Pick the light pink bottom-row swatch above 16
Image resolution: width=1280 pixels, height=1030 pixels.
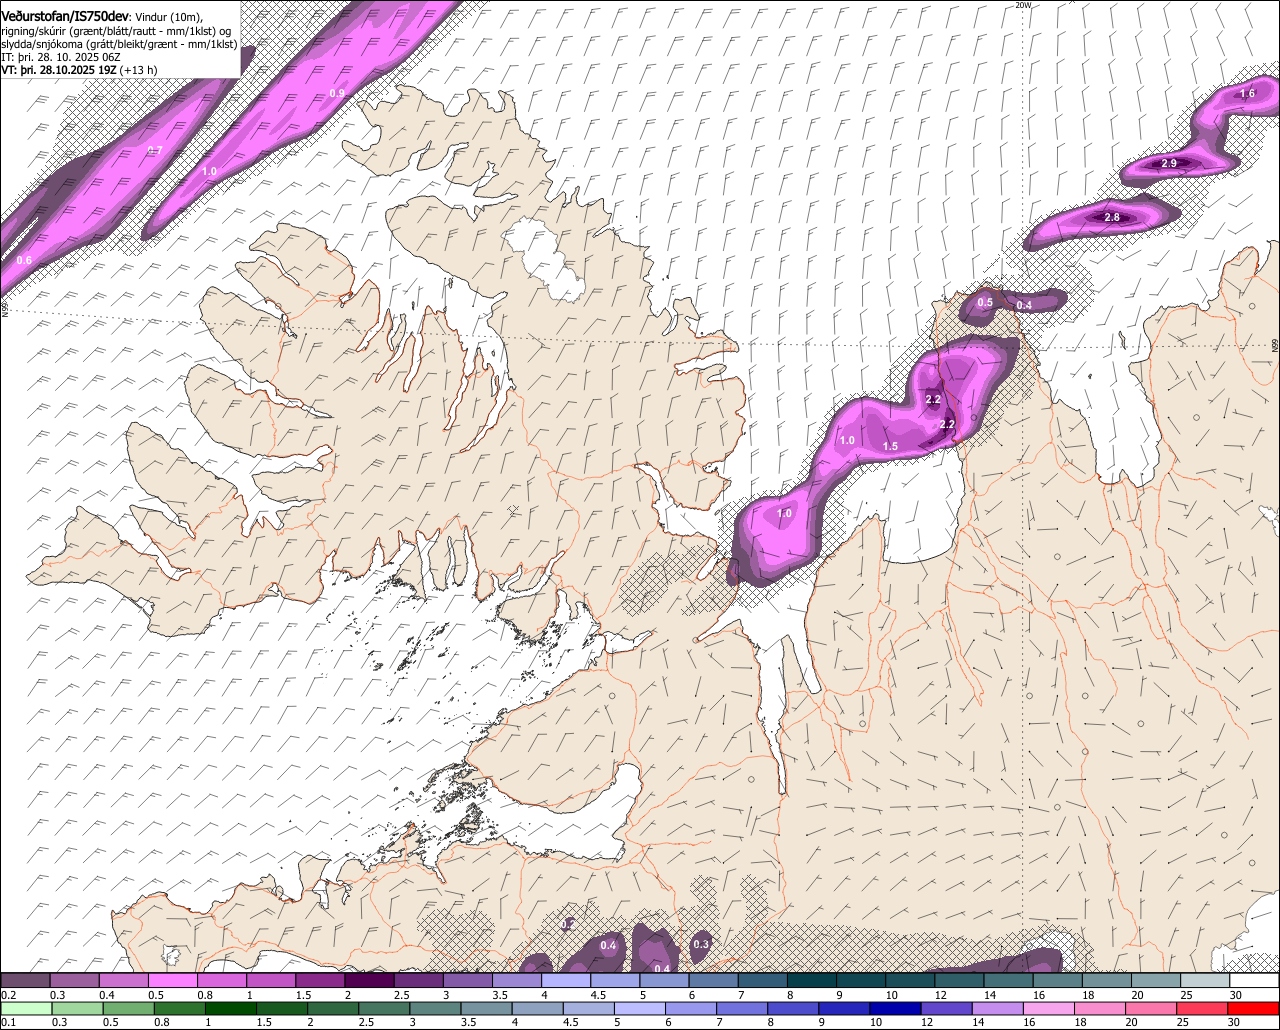point(1050,1008)
